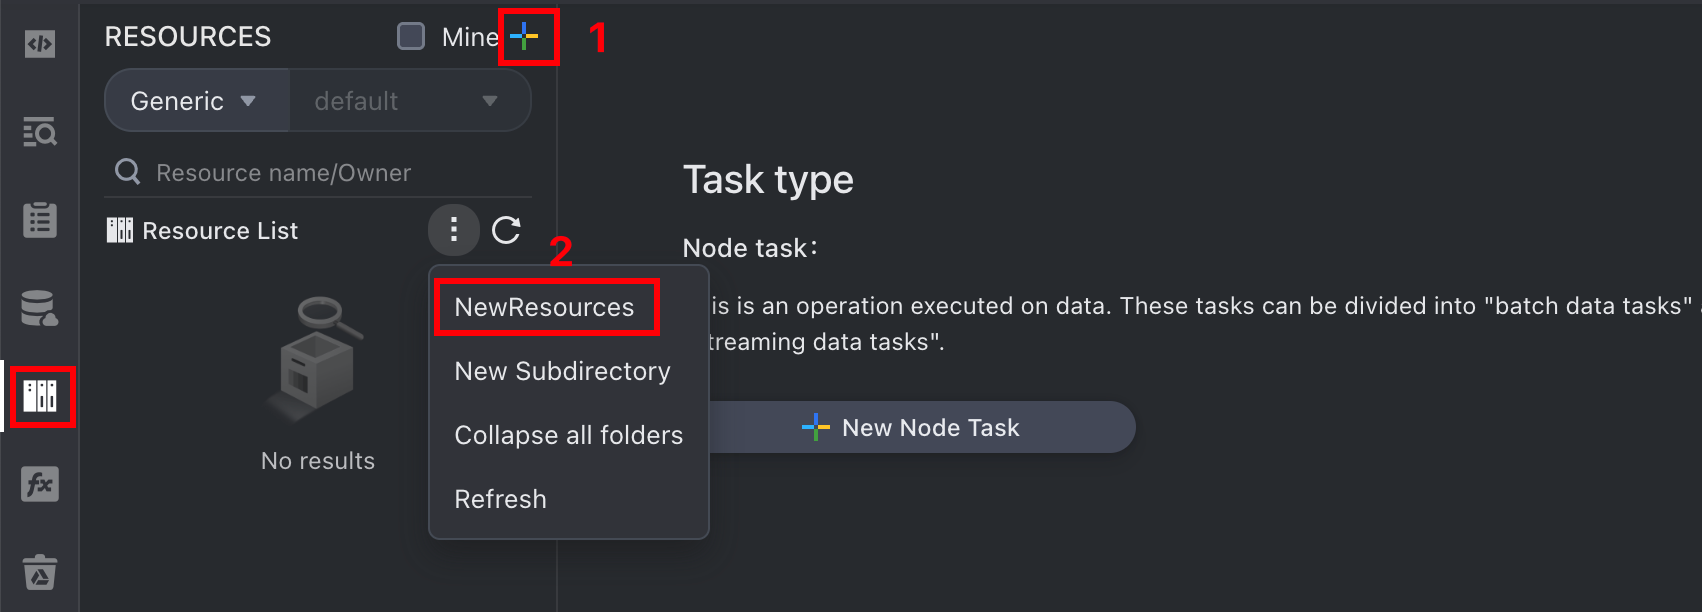Choose Collapse all folders option
1702x612 pixels.
tap(569, 435)
